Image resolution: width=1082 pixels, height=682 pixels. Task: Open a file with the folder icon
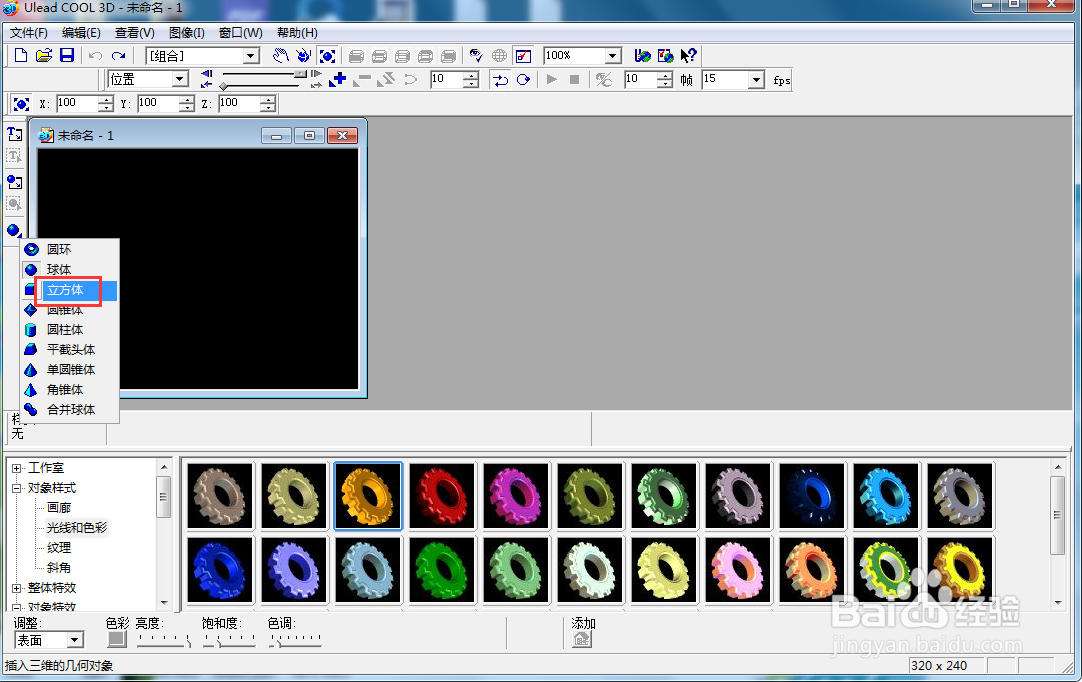click(43, 56)
